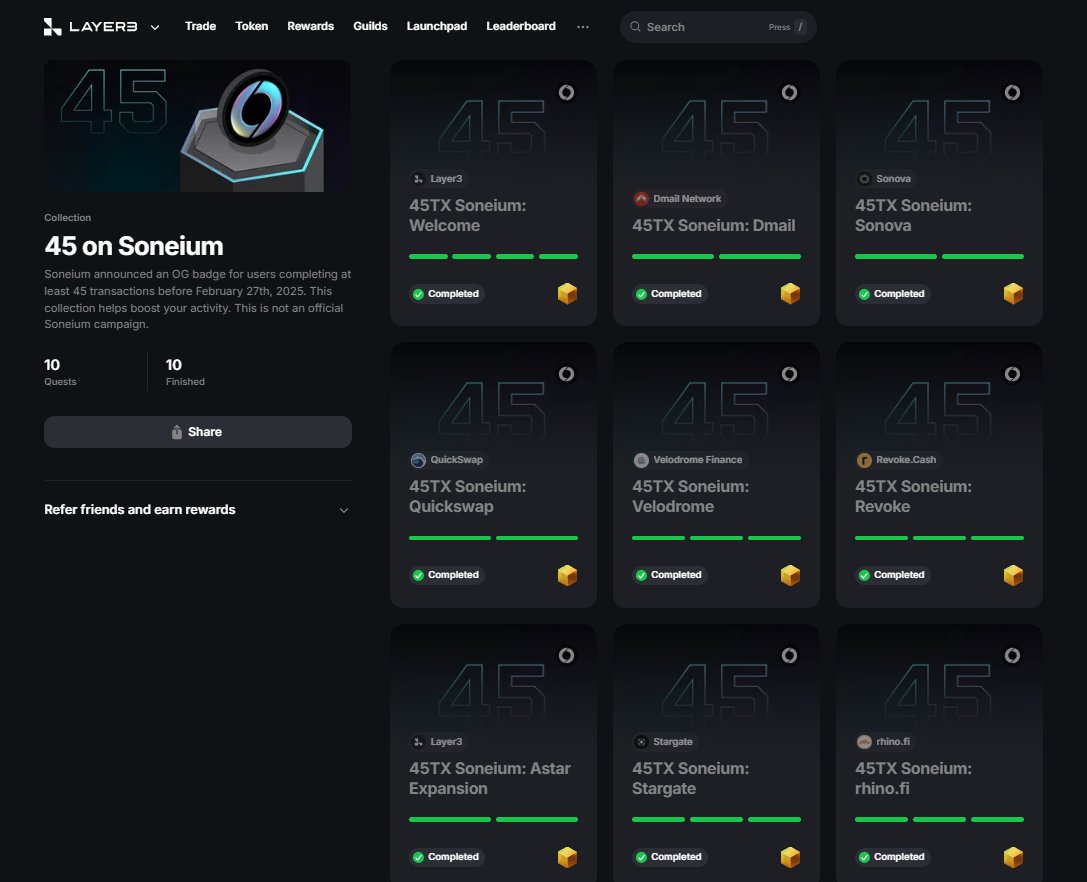Open the Trade menu item
1087x882 pixels.
[x=200, y=26]
